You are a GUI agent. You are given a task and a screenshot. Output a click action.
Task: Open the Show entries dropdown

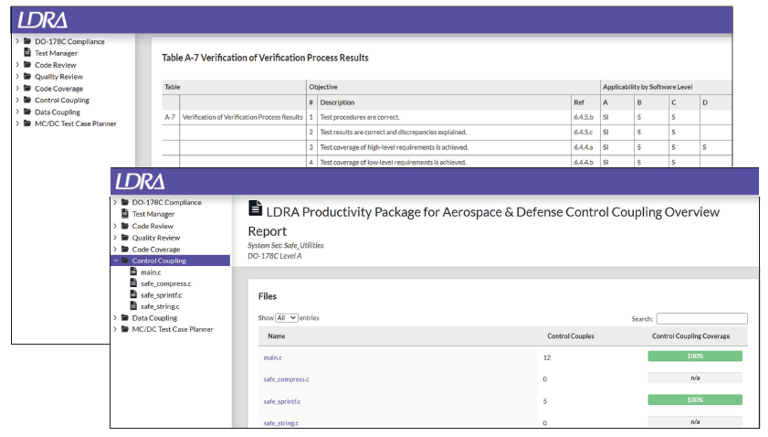(x=287, y=318)
